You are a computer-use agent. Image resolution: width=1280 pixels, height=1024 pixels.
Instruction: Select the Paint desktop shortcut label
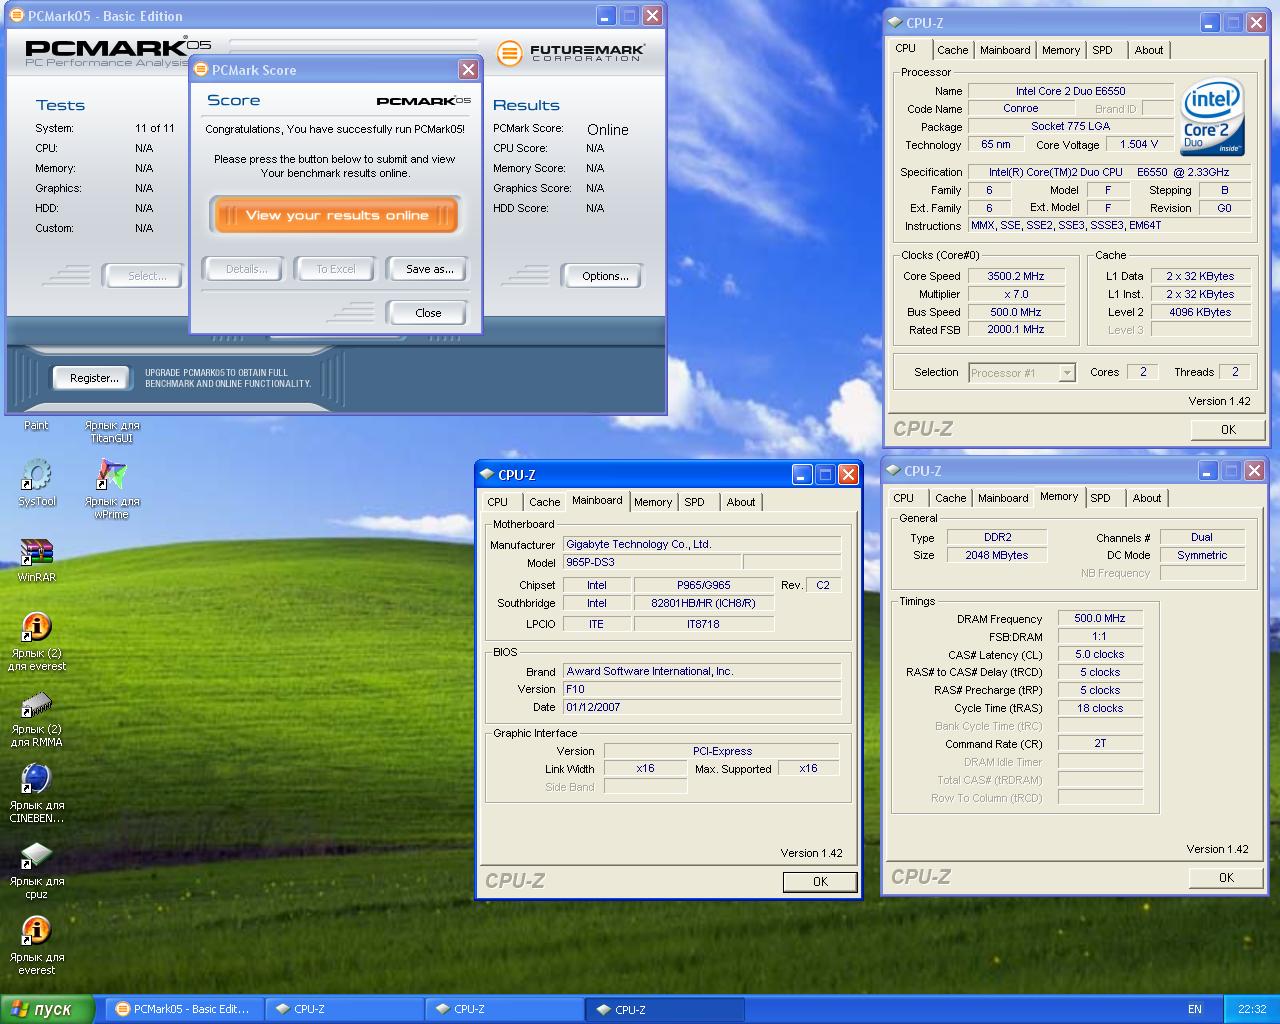pyautogui.click(x=36, y=425)
